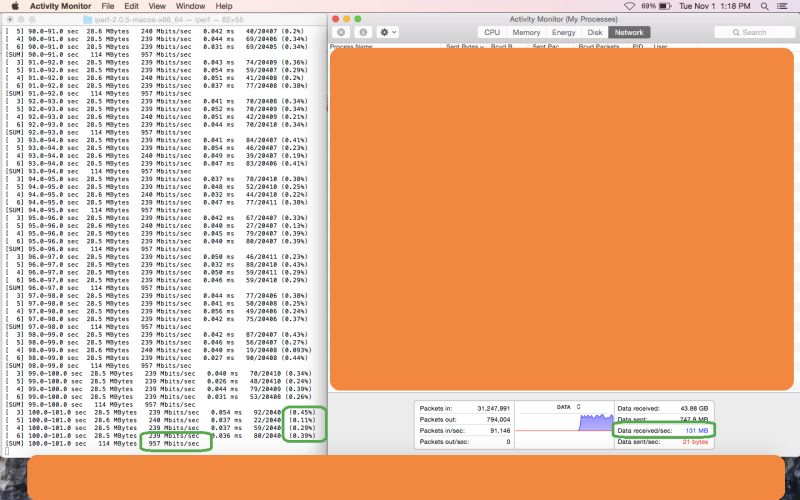
Task: Click the Data sent/sec value 21 bytes
Action: (x=695, y=442)
